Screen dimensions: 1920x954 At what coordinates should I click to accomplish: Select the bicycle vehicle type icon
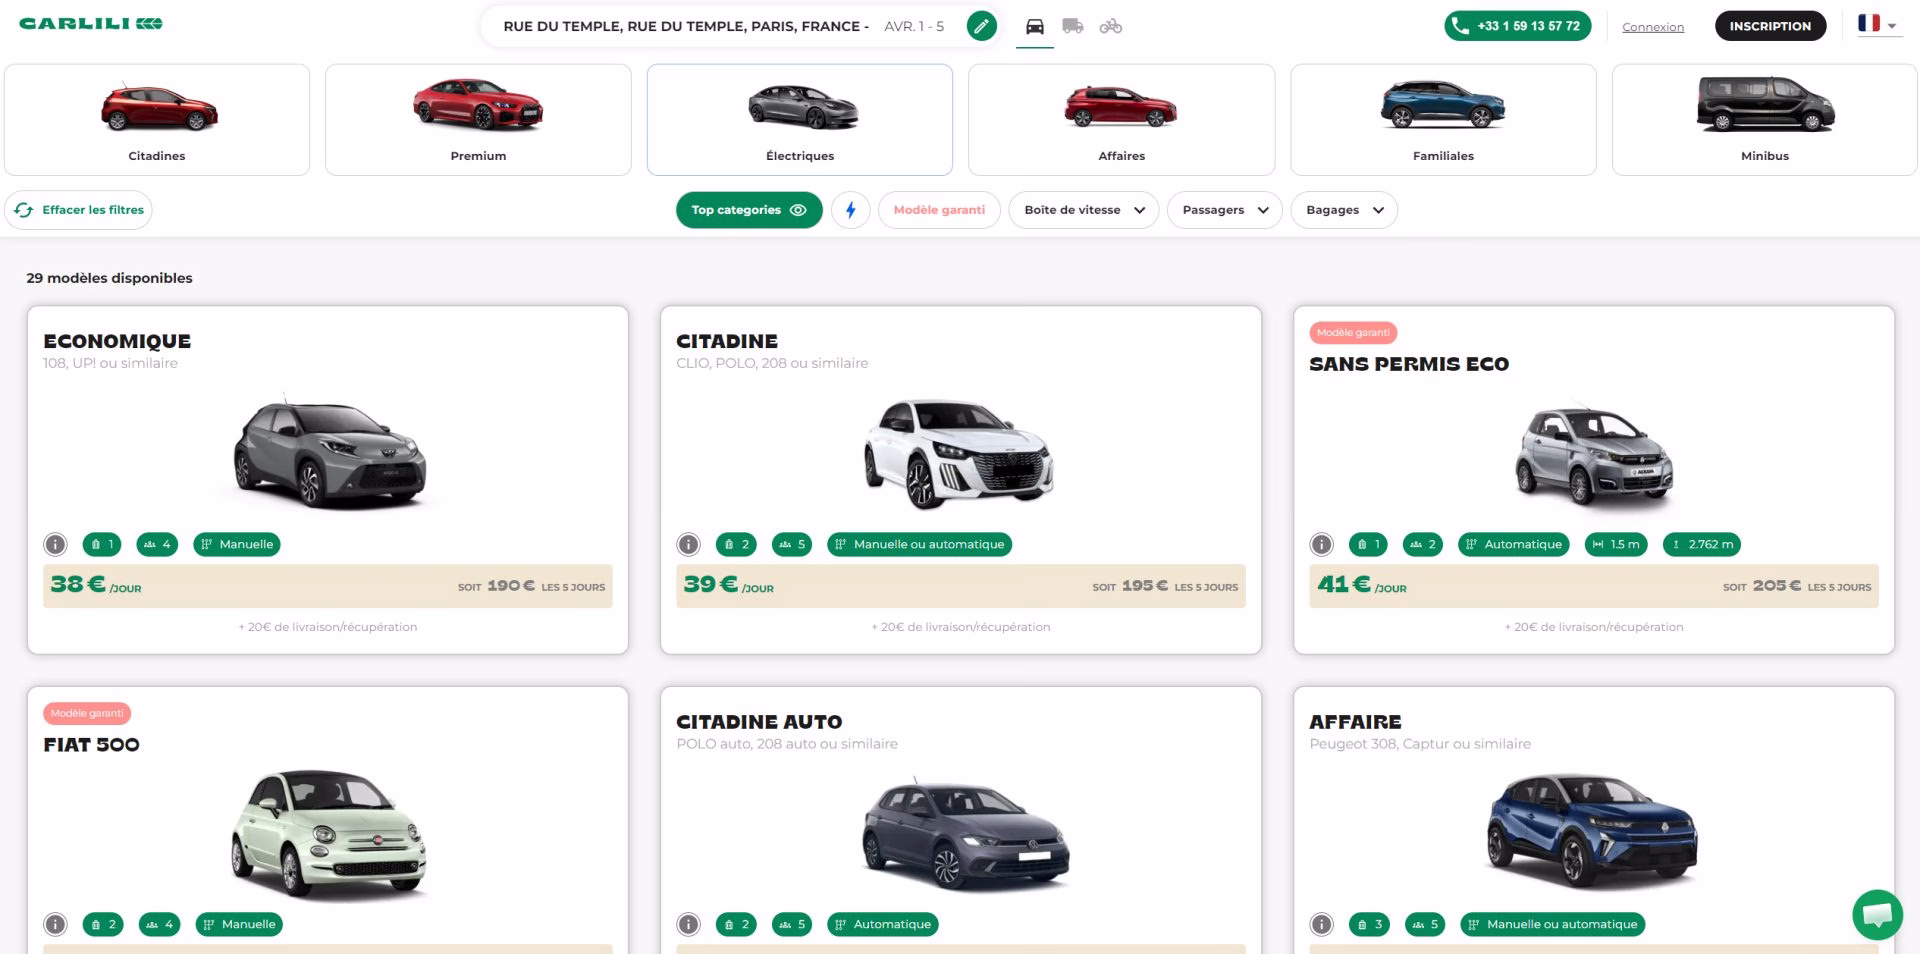tap(1111, 26)
